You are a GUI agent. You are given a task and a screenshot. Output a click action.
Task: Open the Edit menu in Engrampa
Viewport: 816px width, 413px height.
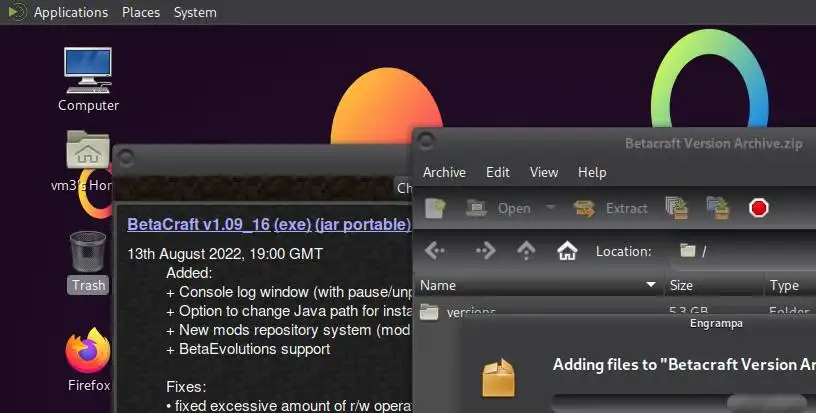pos(498,172)
